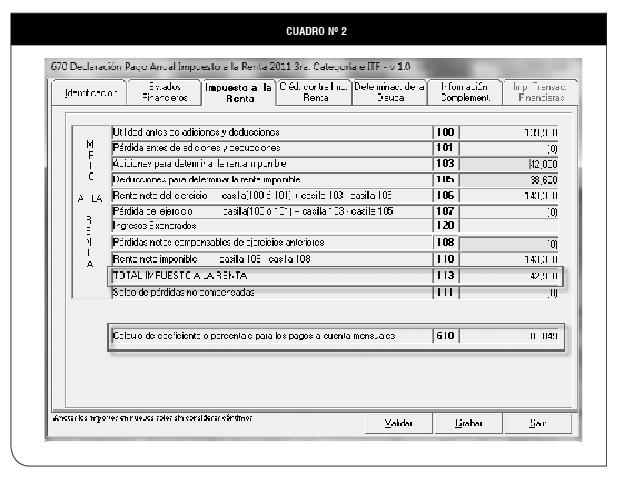The image size is (629, 487).
Task: Edit value field of casilla 100
Action: tap(509, 132)
